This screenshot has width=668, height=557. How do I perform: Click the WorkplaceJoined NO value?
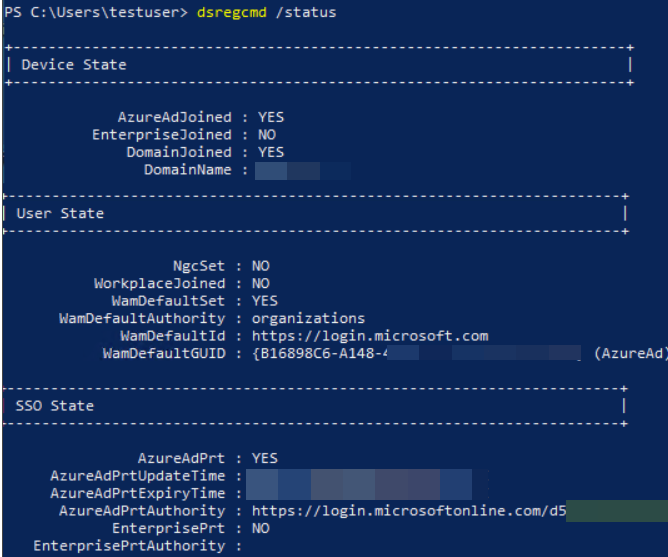point(261,283)
